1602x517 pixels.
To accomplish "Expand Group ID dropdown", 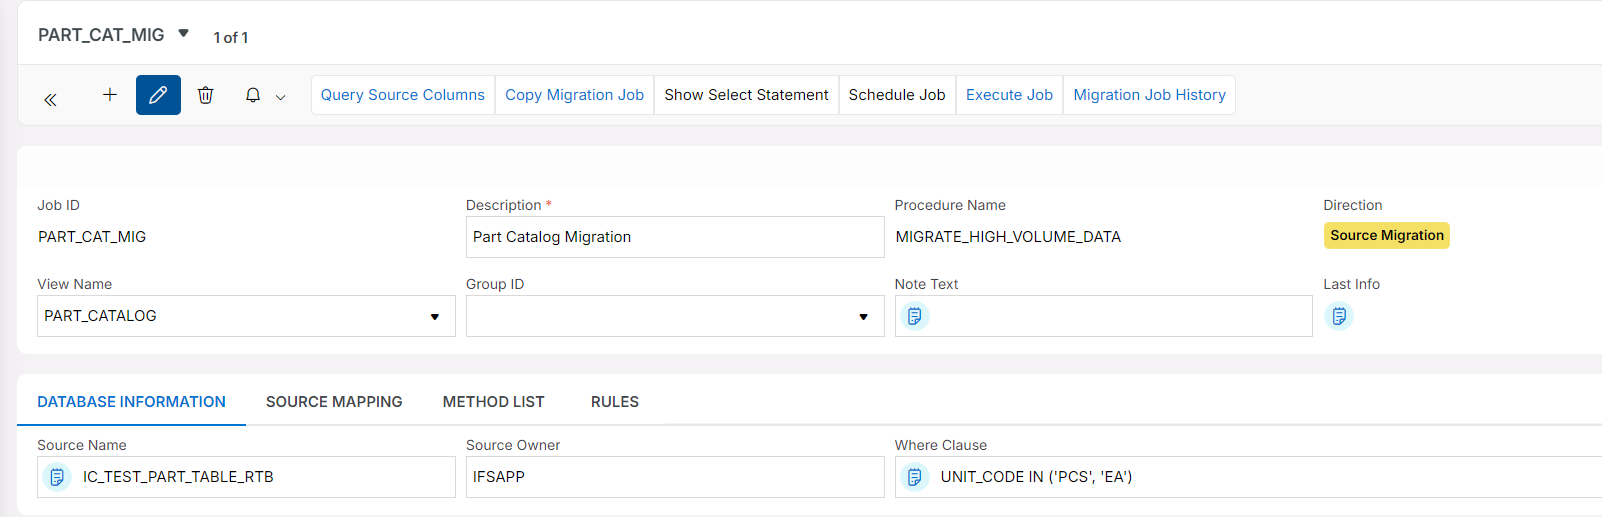I will (864, 317).
